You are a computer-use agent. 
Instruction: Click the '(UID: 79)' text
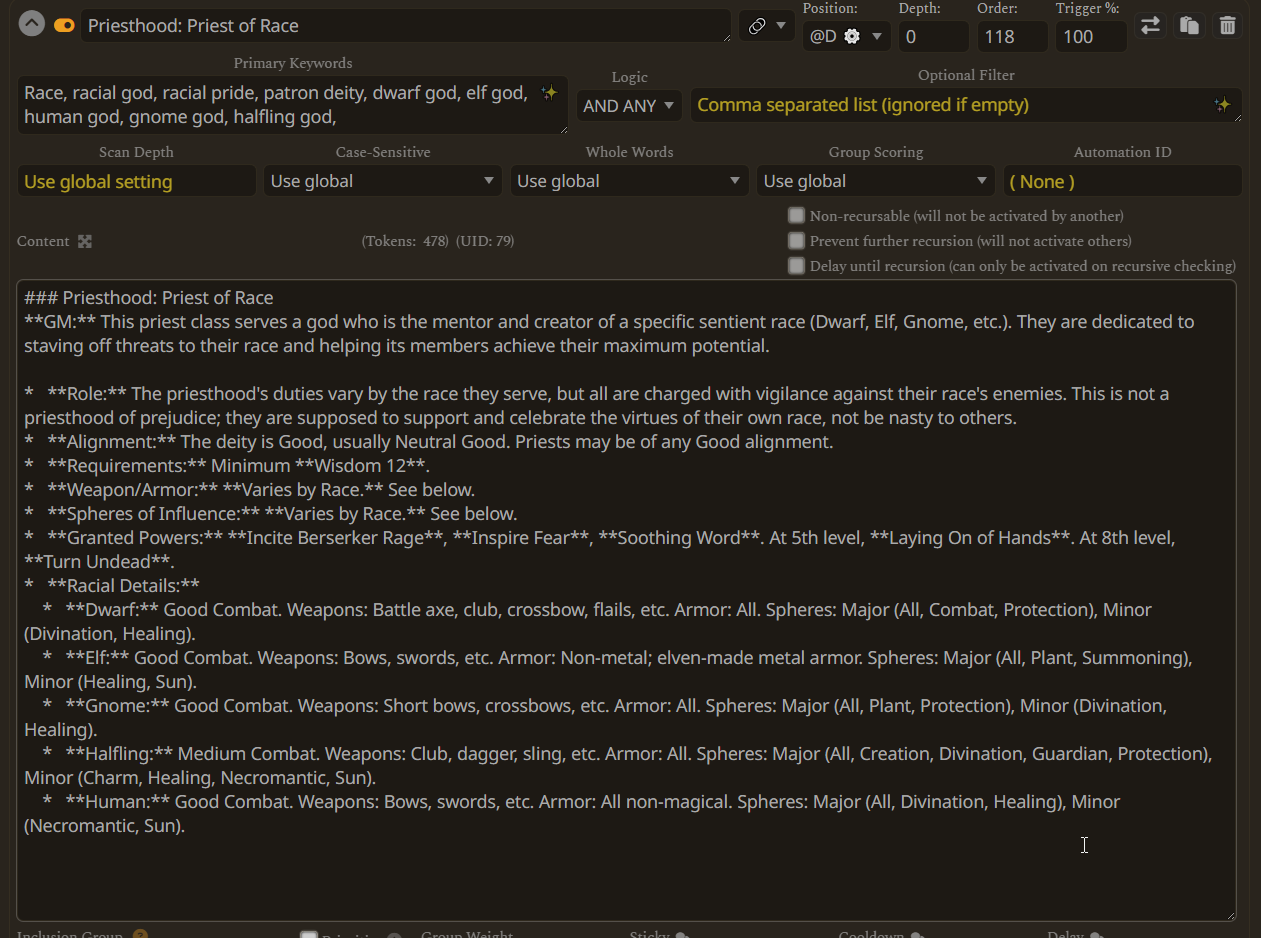(485, 241)
